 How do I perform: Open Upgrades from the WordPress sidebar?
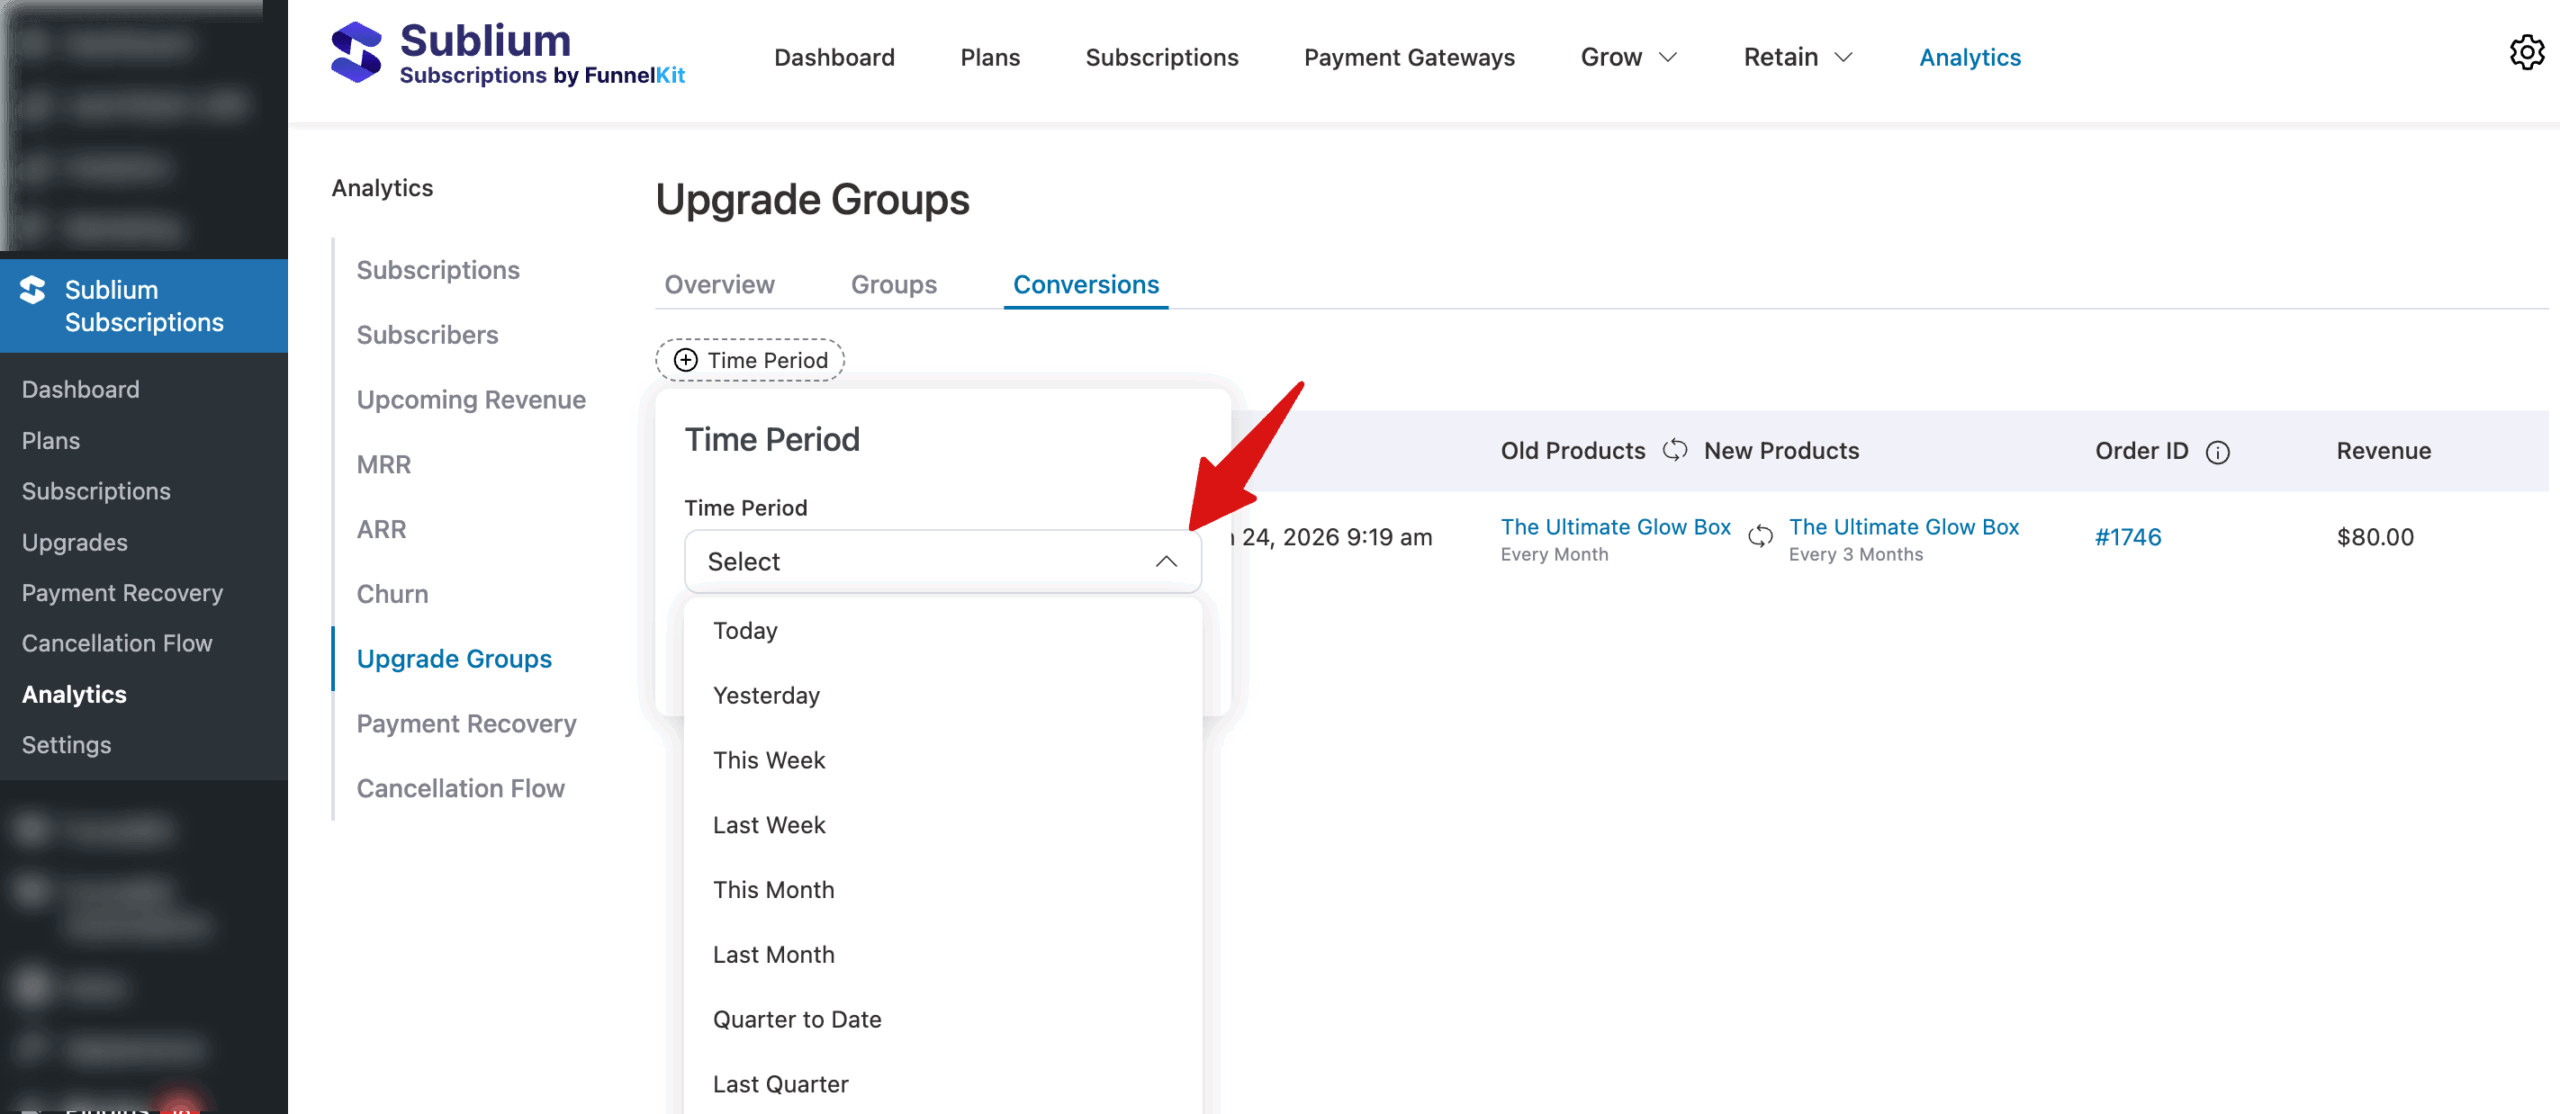click(74, 542)
